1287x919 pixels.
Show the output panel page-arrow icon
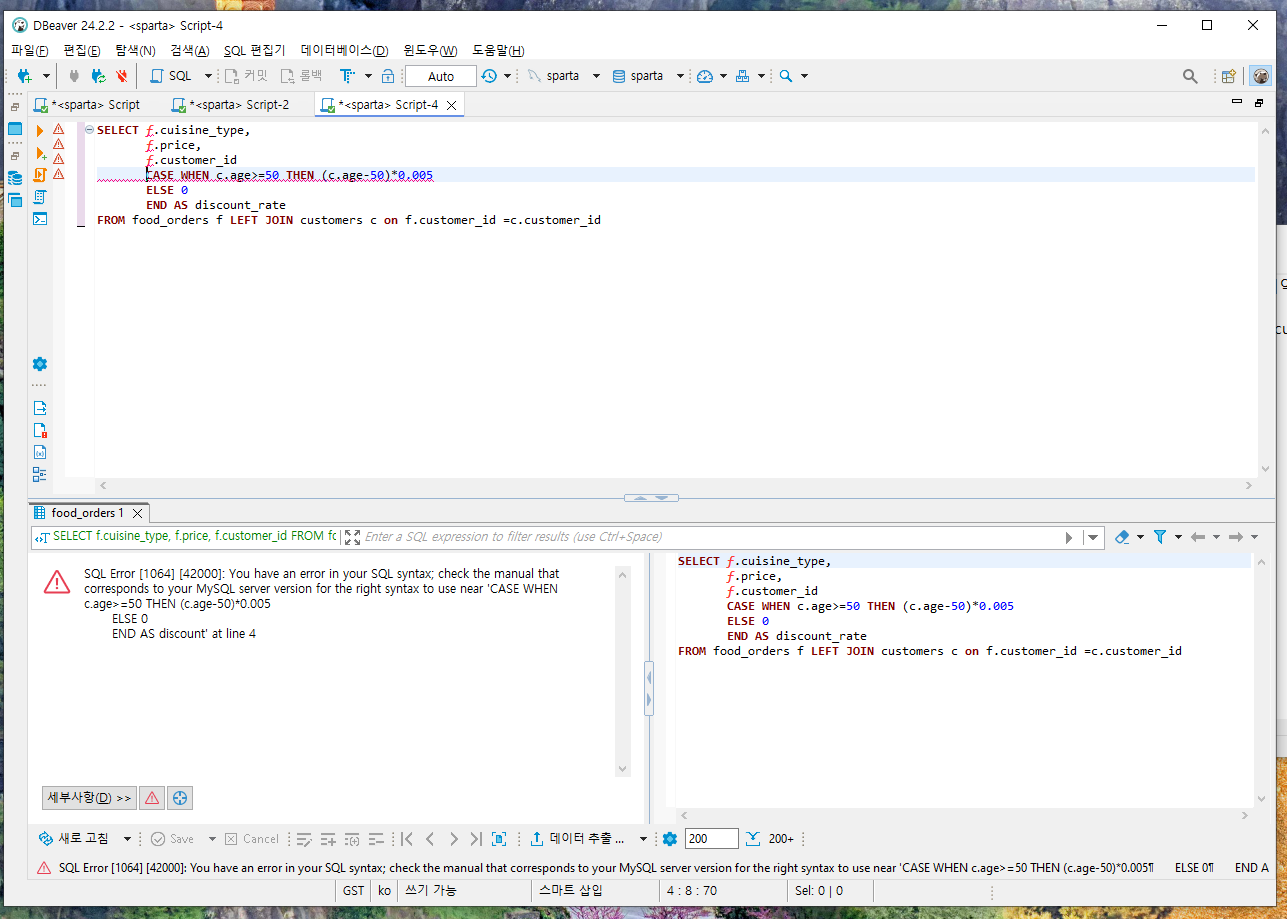[40, 408]
